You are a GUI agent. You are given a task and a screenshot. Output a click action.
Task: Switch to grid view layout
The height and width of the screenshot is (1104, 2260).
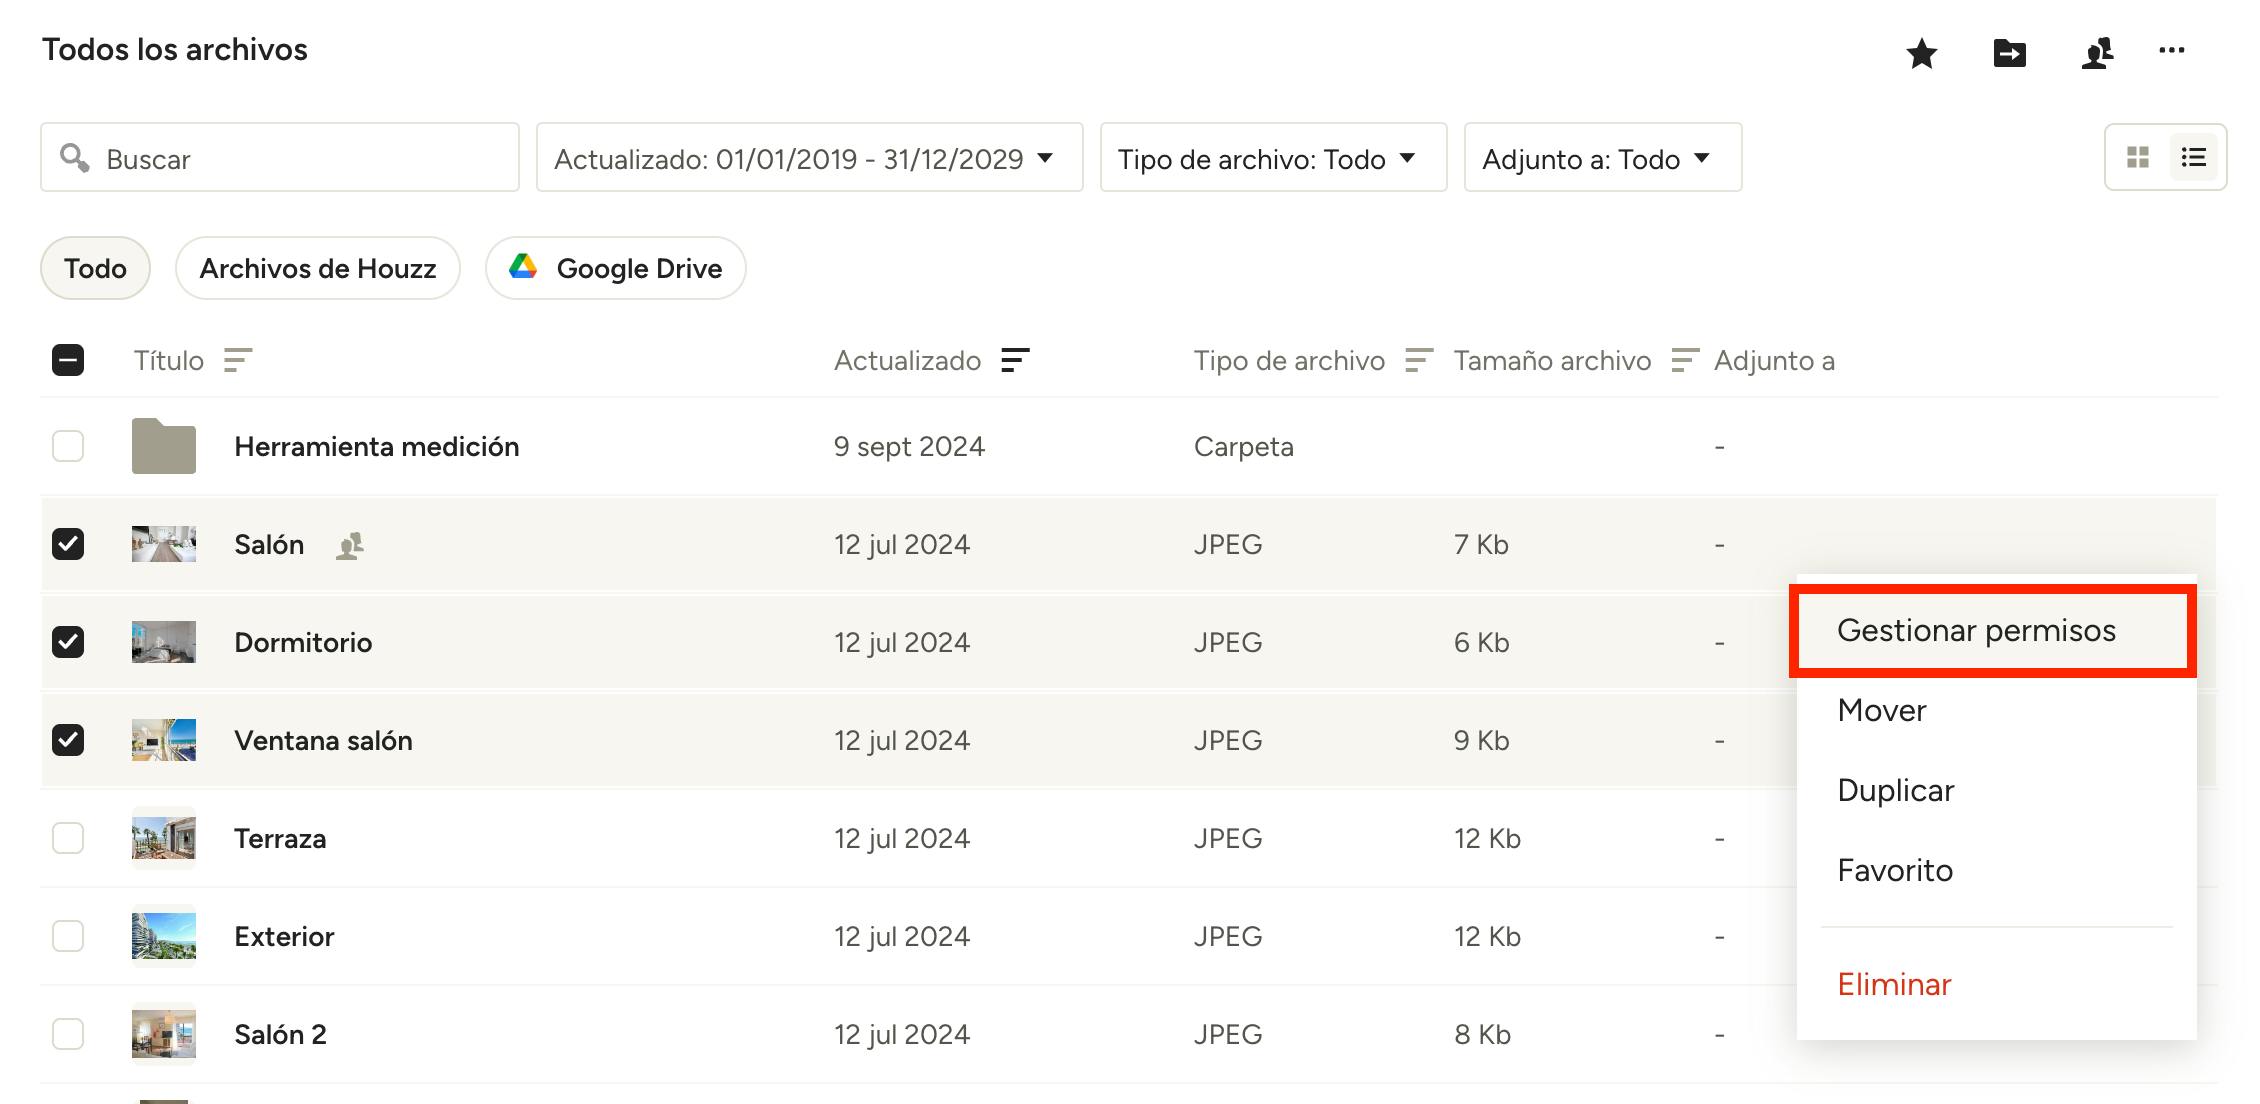pos(2138,157)
